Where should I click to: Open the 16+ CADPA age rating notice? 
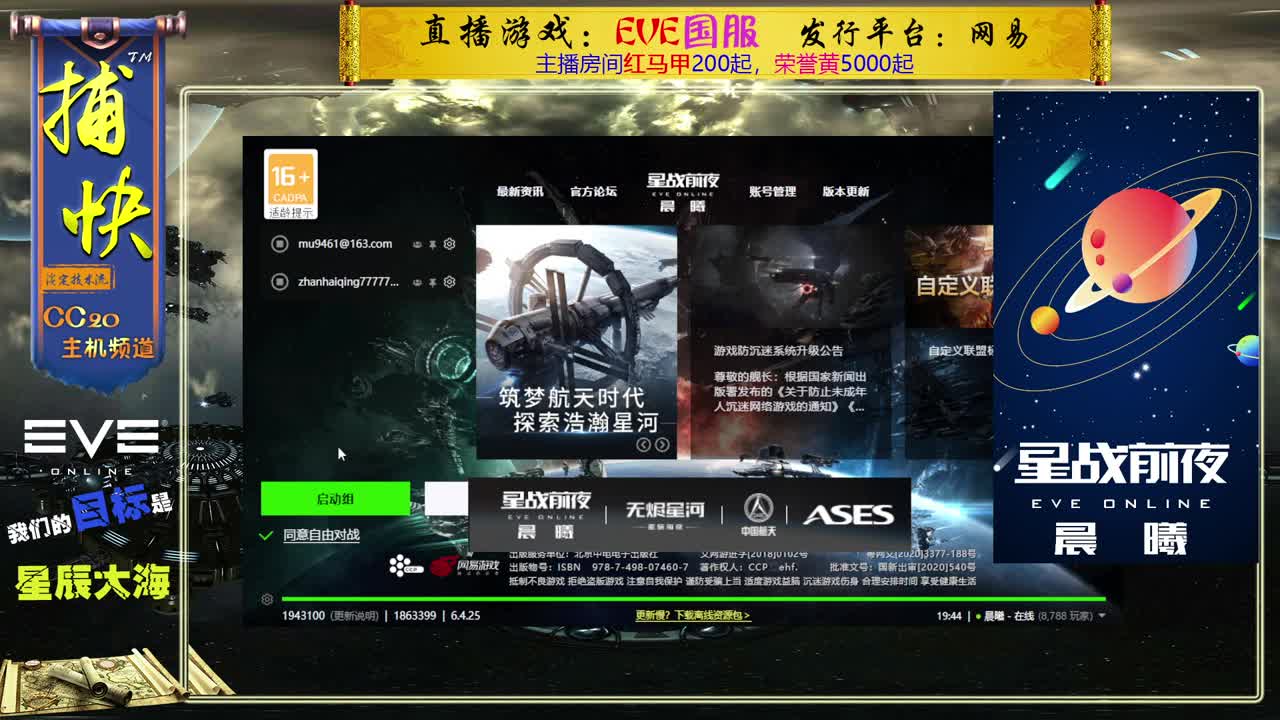pos(291,185)
